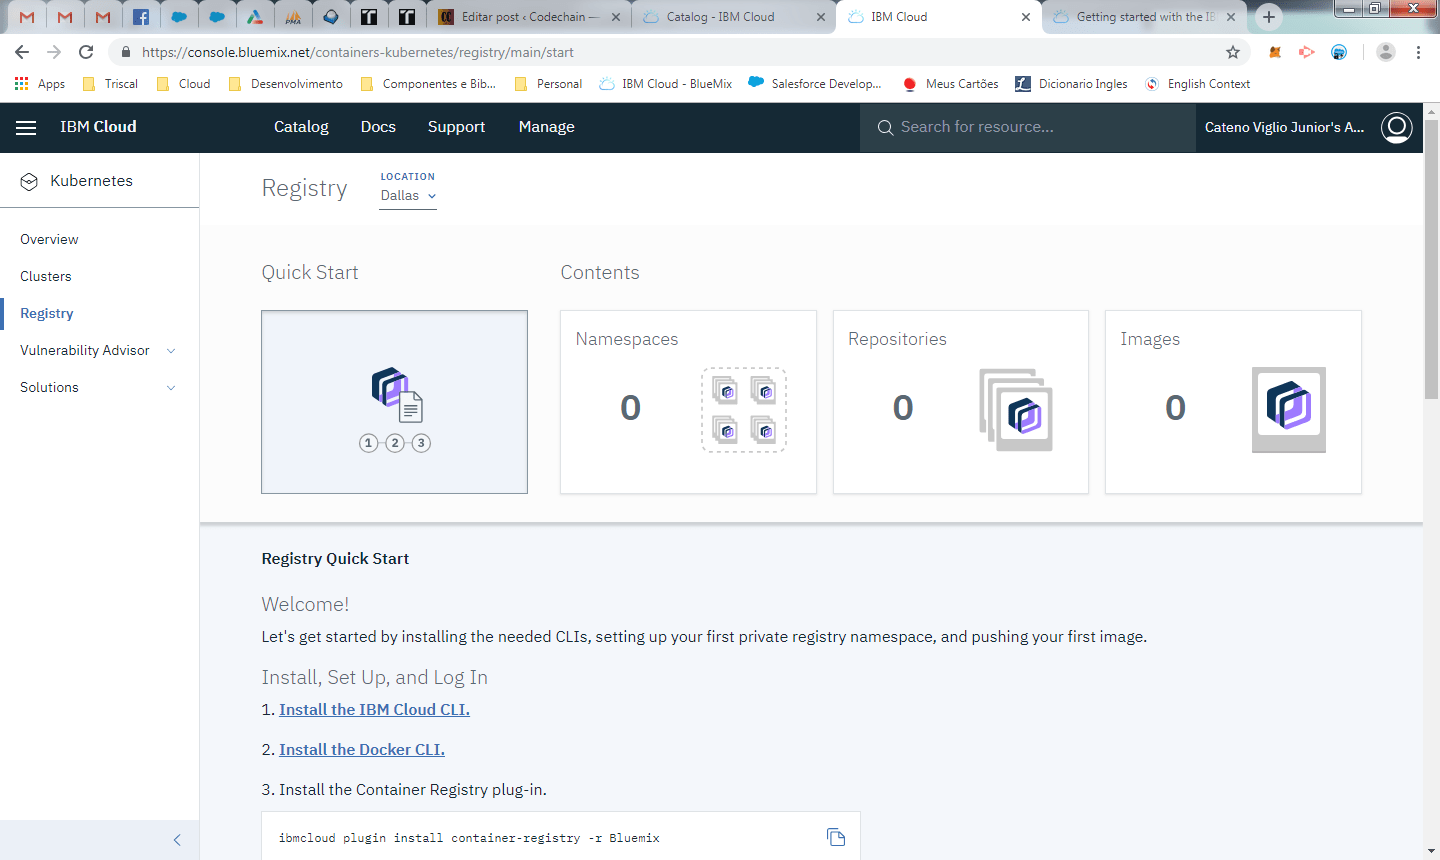1440x860 pixels.
Task: Click the Chrome profile icon
Action: (x=1385, y=52)
